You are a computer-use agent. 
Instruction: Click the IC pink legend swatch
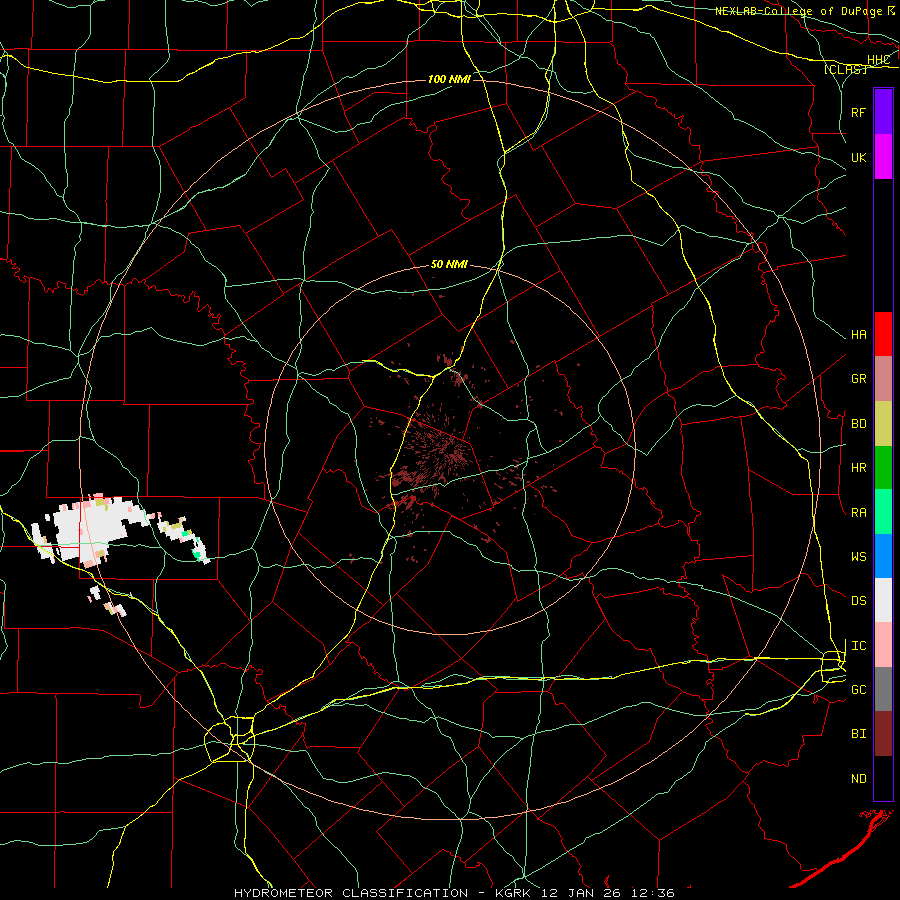point(883,645)
